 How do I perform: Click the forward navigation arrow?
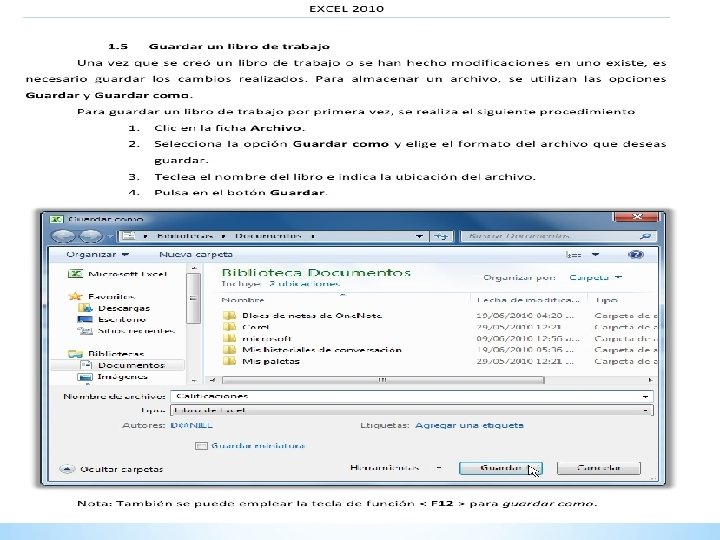91,236
